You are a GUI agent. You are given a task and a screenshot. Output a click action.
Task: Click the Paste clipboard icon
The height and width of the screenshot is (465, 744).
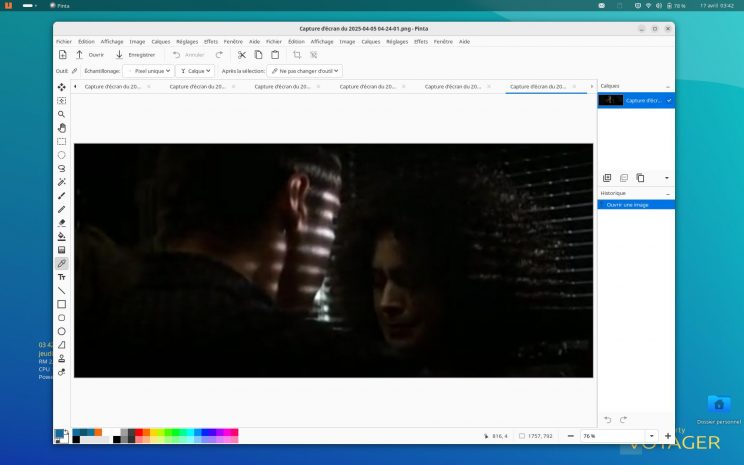pos(275,55)
